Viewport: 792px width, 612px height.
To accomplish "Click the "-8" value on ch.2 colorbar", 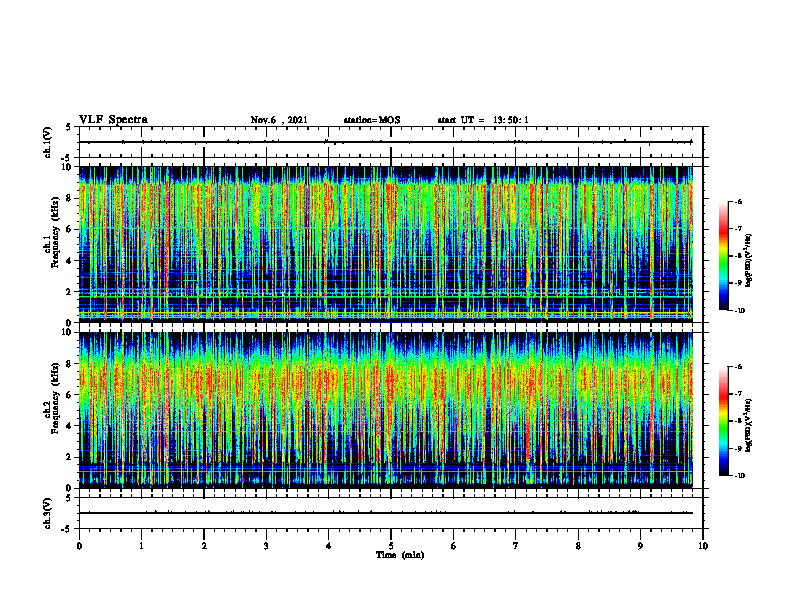I will click(x=739, y=421).
